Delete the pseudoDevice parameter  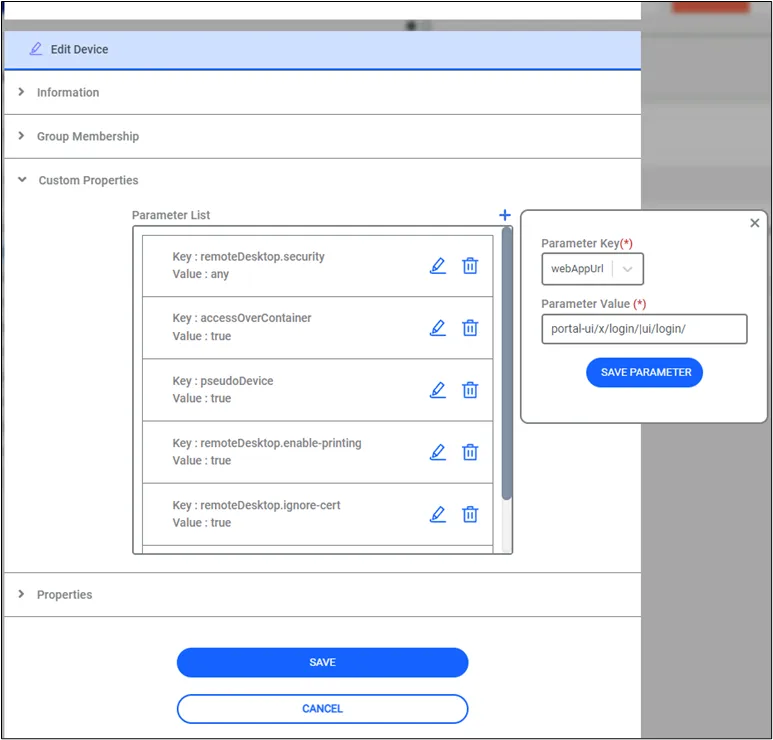(470, 390)
